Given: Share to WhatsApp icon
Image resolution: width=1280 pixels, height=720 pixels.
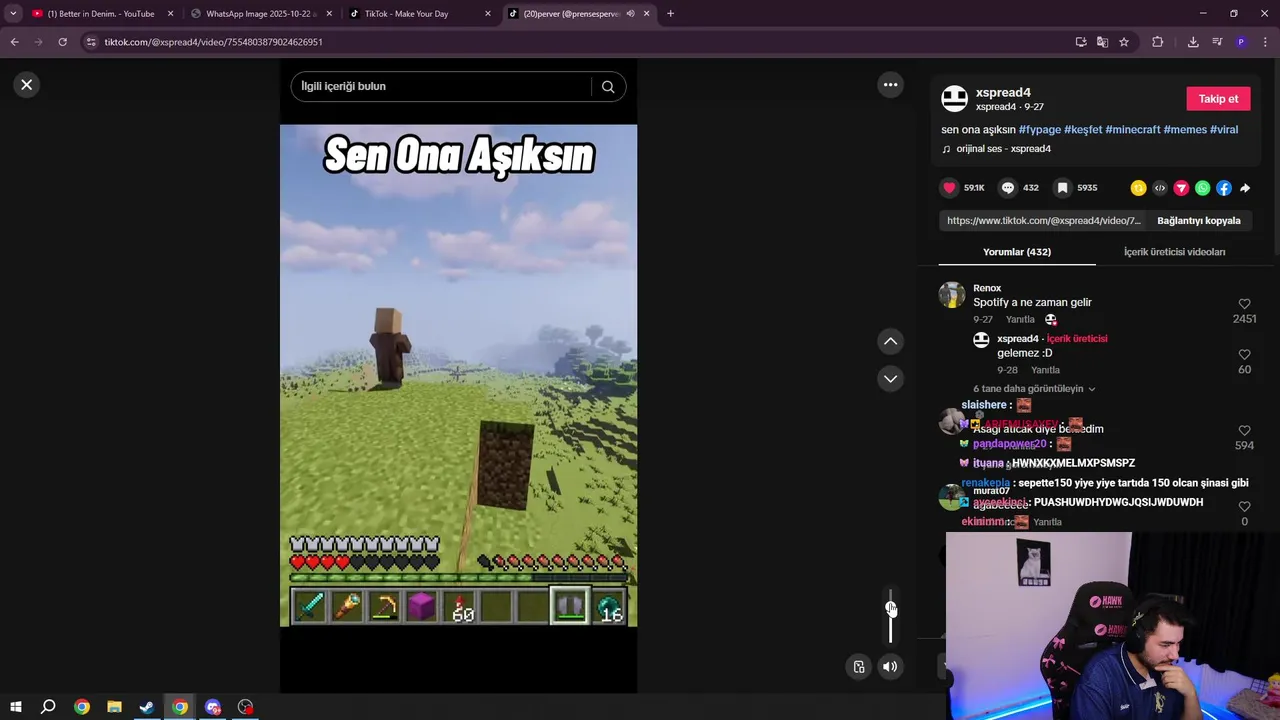Looking at the screenshot, I should coord(1203,188).
